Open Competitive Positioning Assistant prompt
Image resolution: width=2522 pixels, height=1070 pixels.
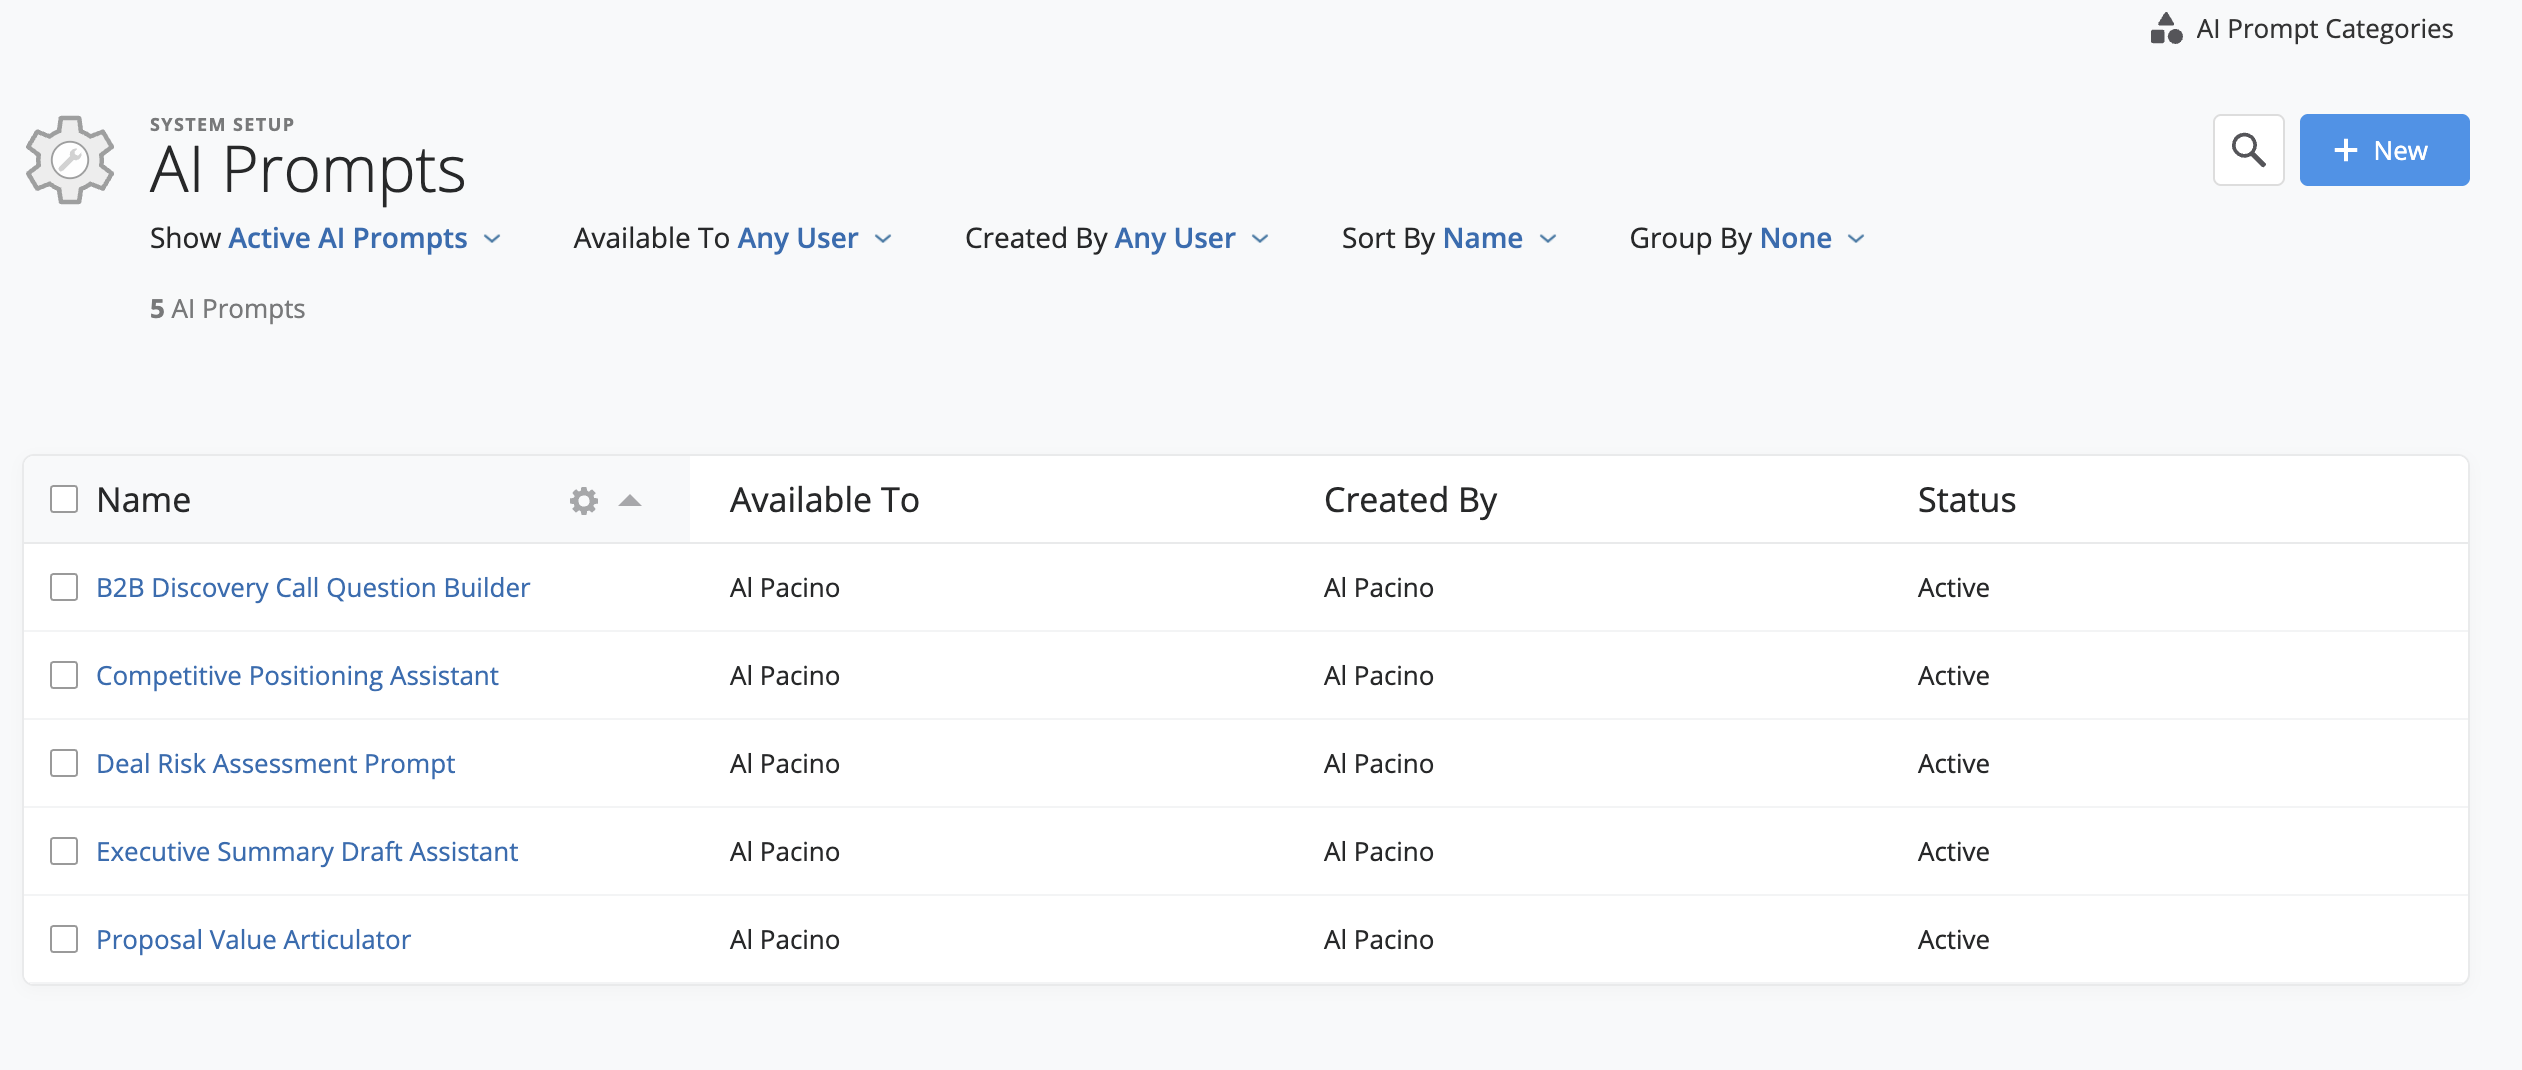[x=297, y=676]
